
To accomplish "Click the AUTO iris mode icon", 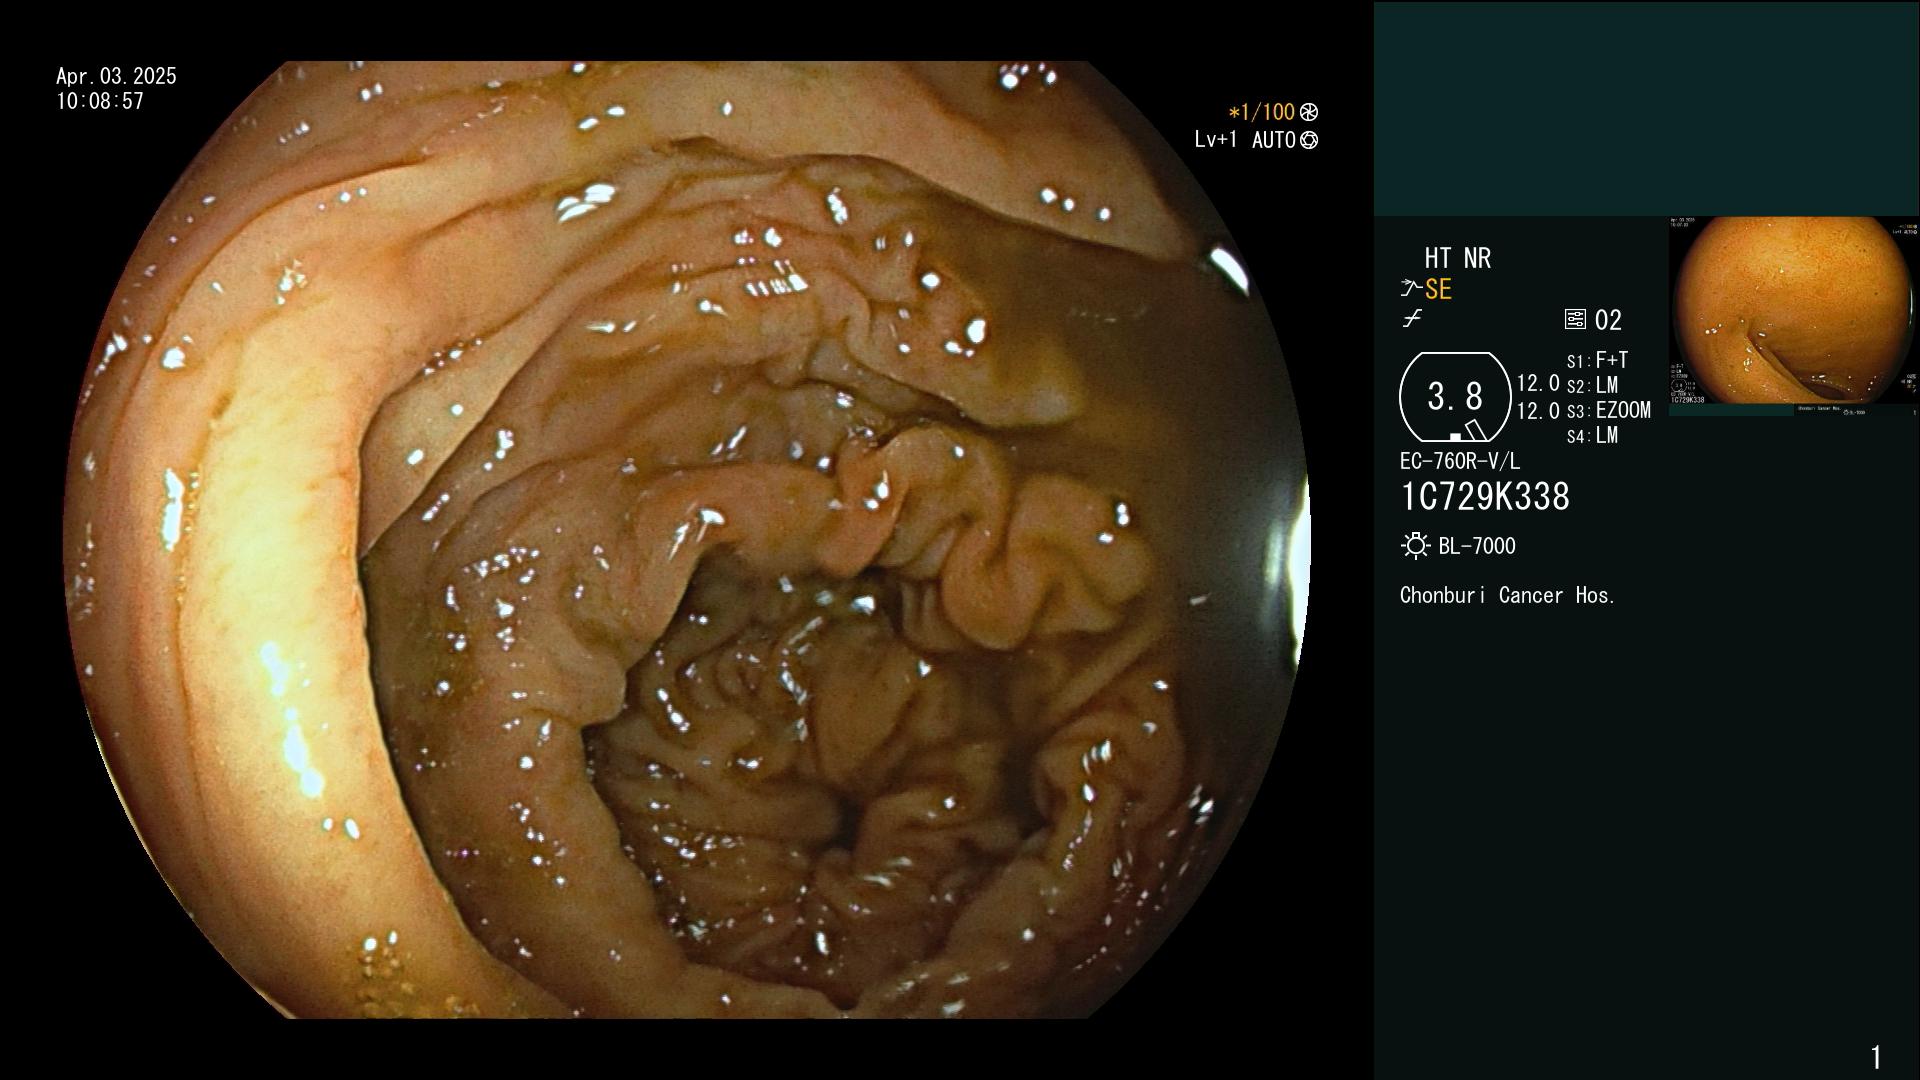I will tap(1309, 140).
